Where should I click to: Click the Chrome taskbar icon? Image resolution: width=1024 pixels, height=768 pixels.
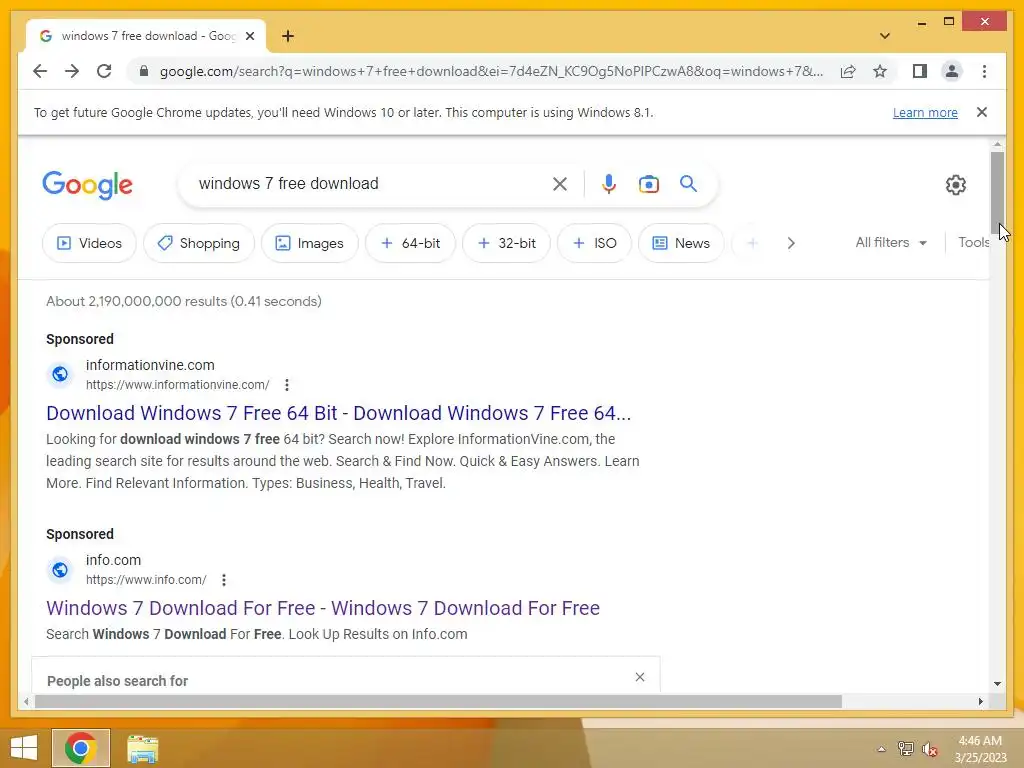pyautogui.click(x=81, y=748)
